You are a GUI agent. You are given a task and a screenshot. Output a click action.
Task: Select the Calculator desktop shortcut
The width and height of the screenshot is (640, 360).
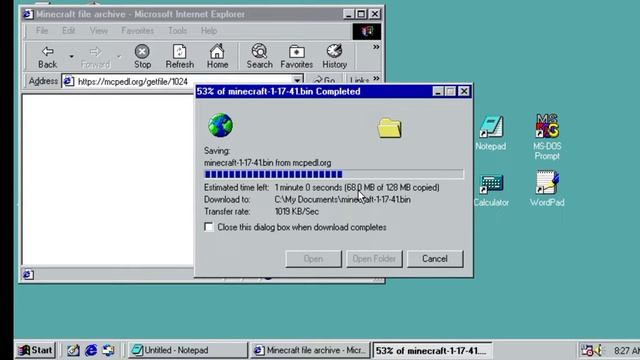tap(491, 190)
